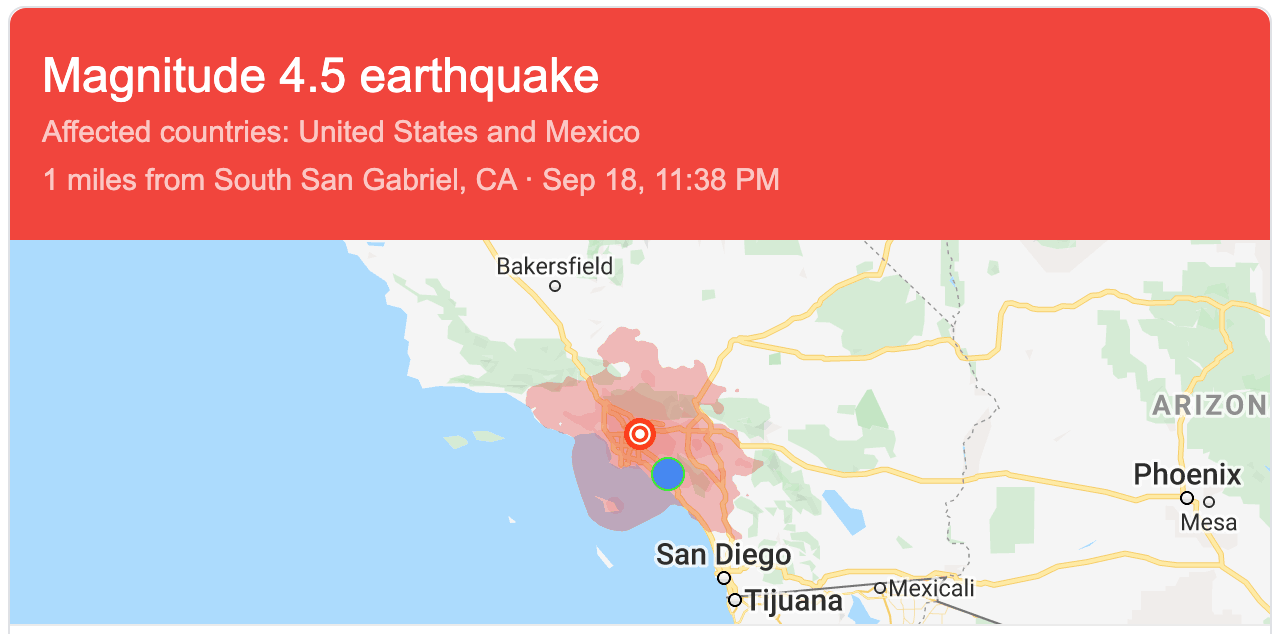
Task: Select the Bakersfield city marker circle
Action: pyautogui.click(x=555, y=286)
